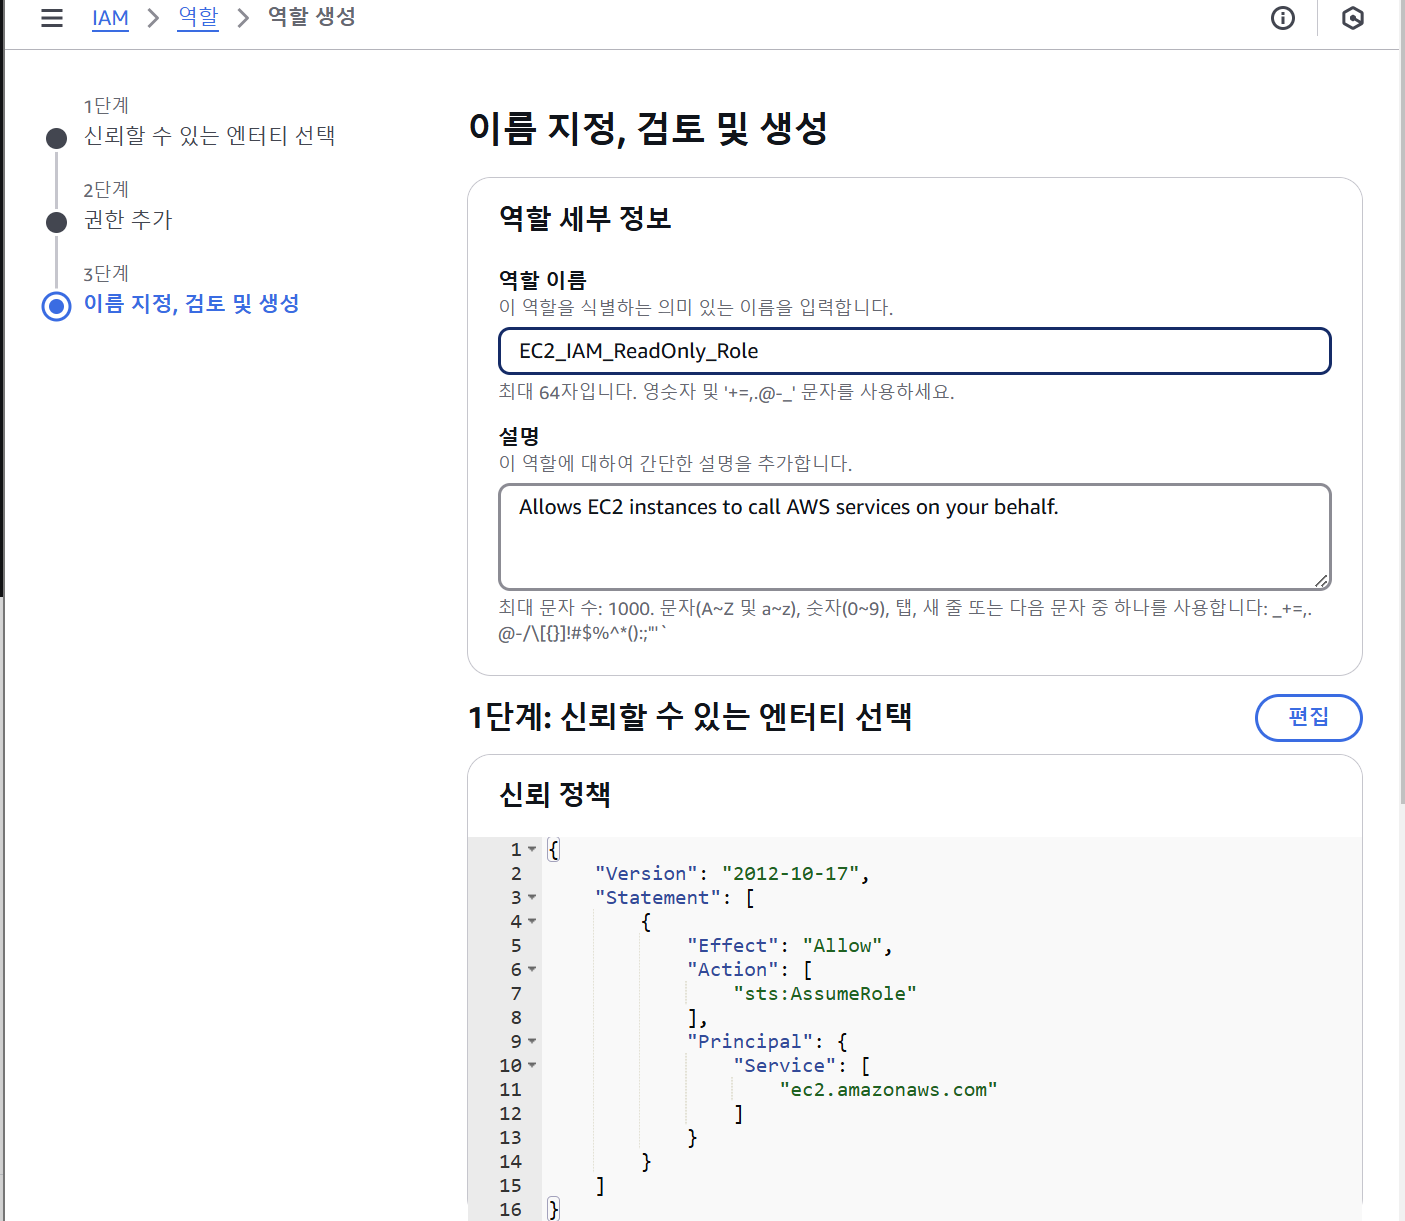Click "sts:AssumeRole" in the policy code
This screenshot has width=1405, height=1221.
coord(825,993)
